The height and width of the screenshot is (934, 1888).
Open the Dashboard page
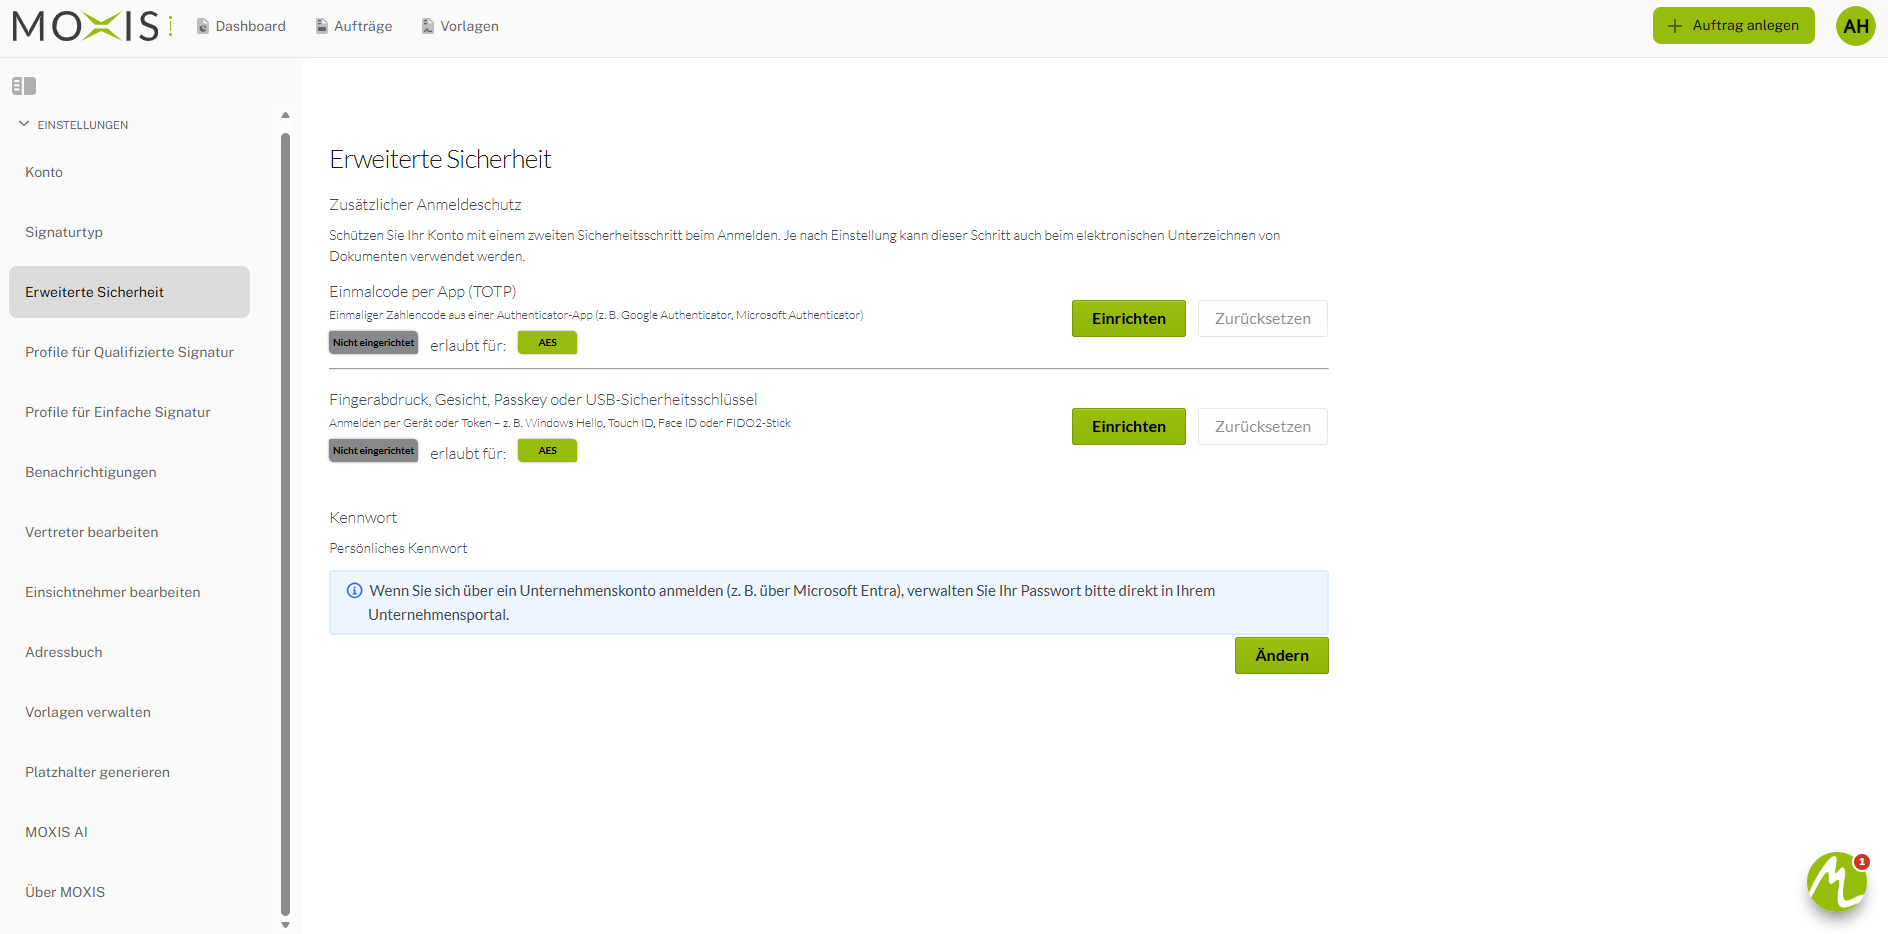point(241,26)
